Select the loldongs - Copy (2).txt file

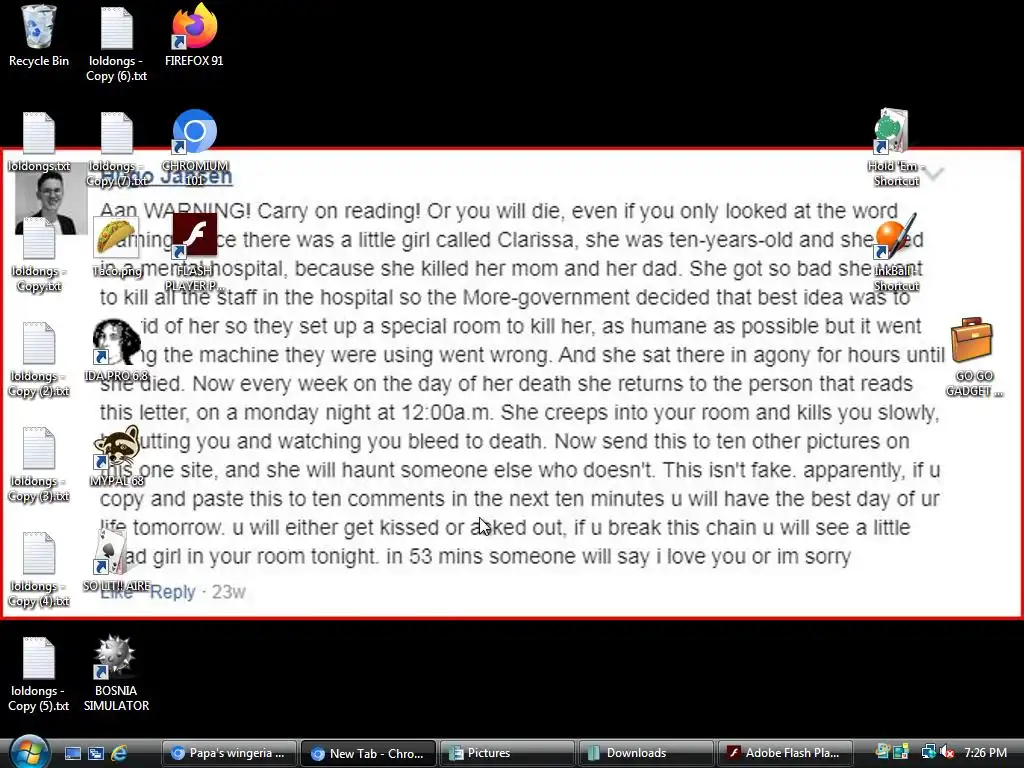click(x=39, y=359)
